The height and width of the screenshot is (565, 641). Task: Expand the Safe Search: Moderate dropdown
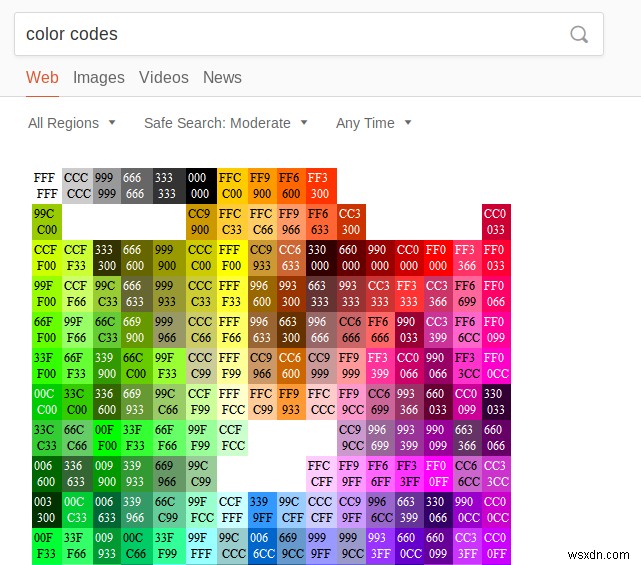(225, 123)
